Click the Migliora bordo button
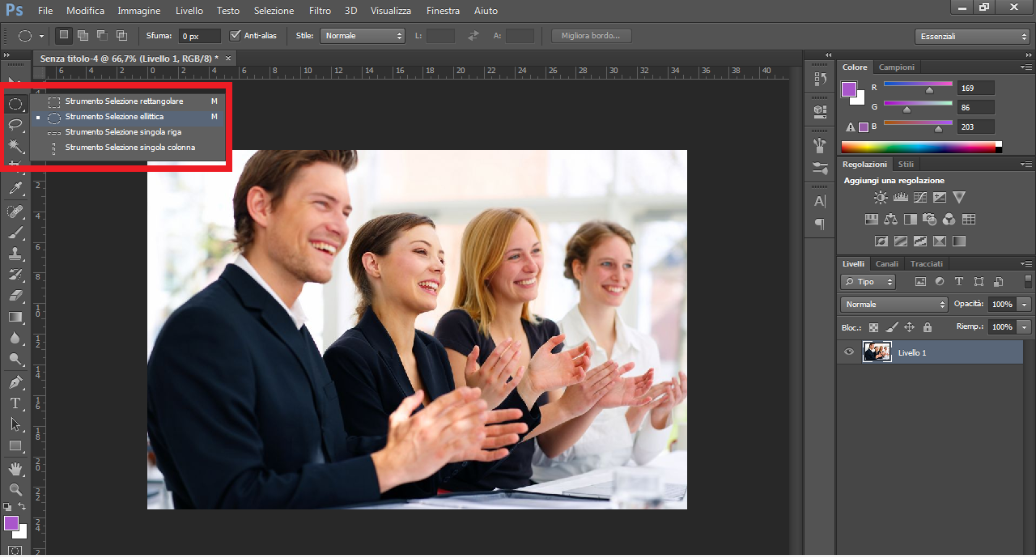 [x=591, y=36]
